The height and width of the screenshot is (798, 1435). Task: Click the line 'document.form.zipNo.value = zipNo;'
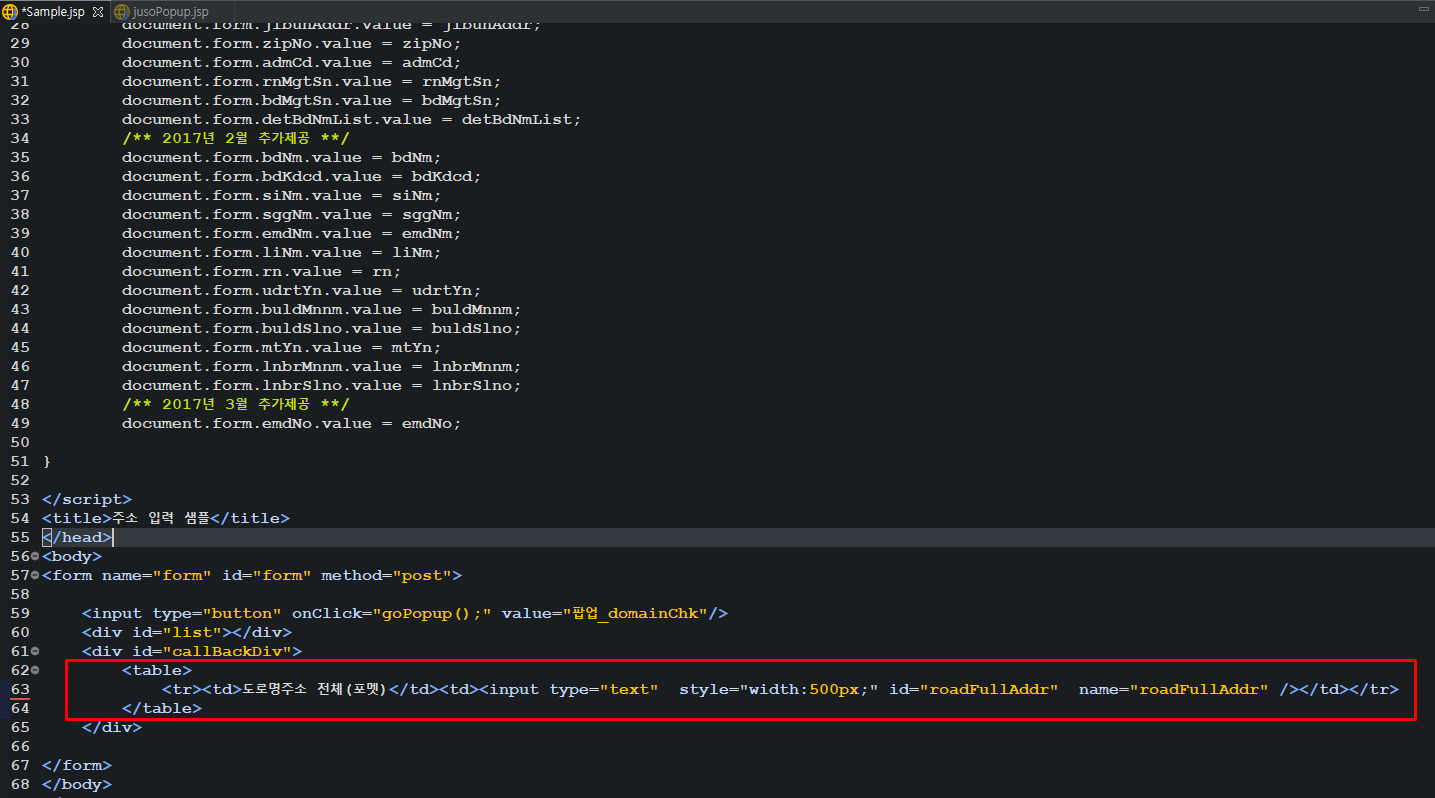point(291,43)
